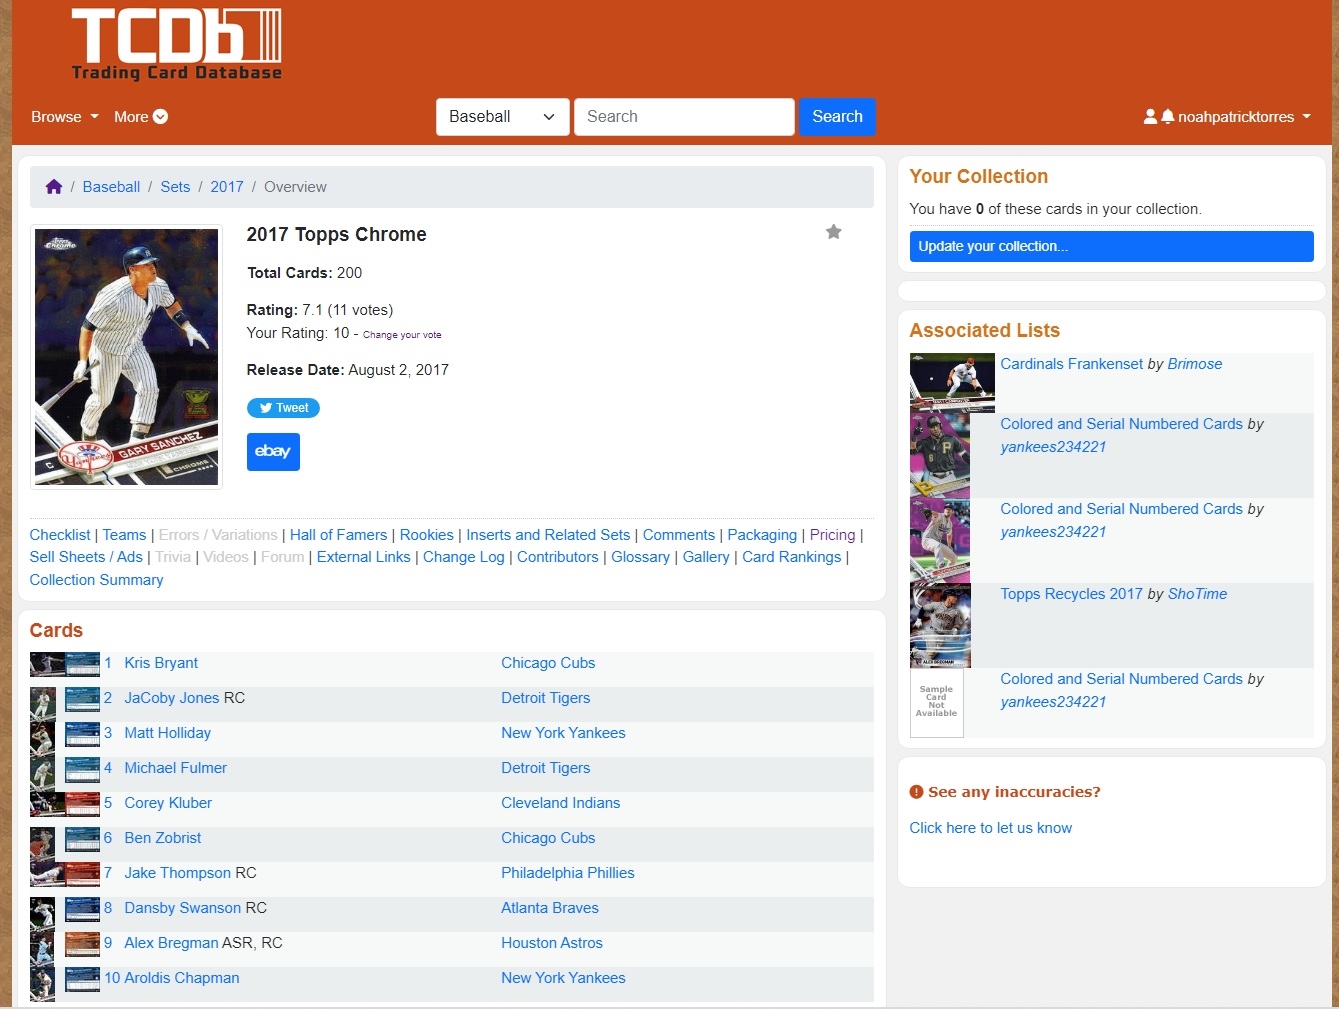1339x1009 pixels.
Task: Open Atlanta Braves team link
Action: pyautogui.click(x=550, y=908)
